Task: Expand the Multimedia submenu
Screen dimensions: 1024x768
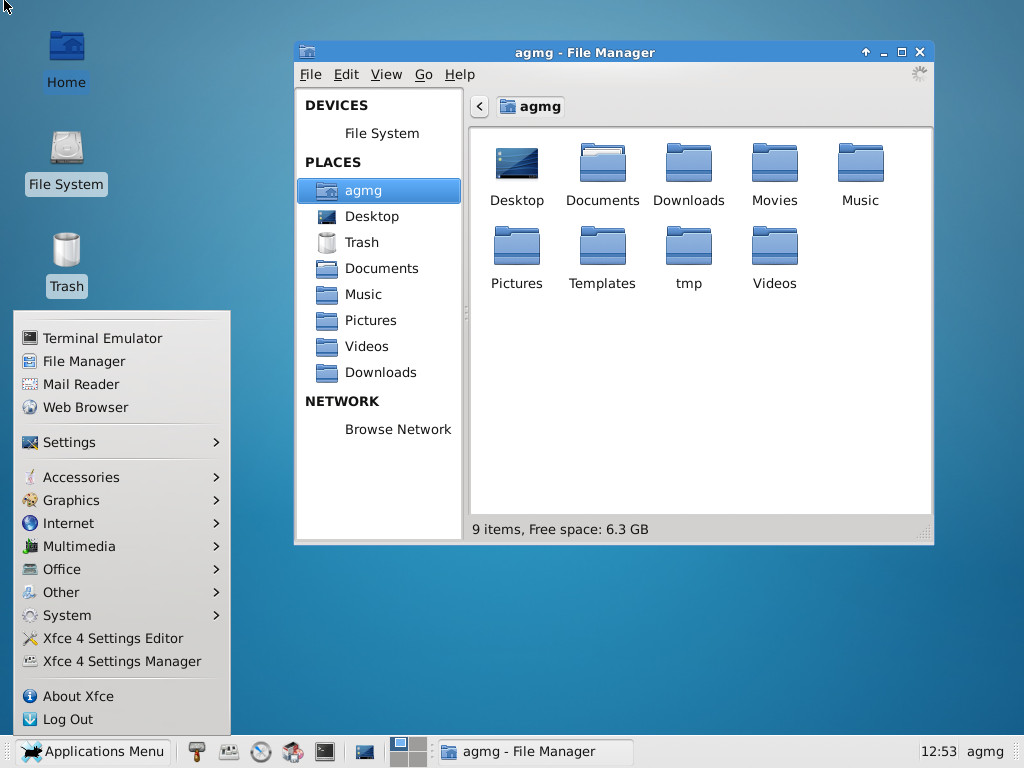Action: point(122,546)
